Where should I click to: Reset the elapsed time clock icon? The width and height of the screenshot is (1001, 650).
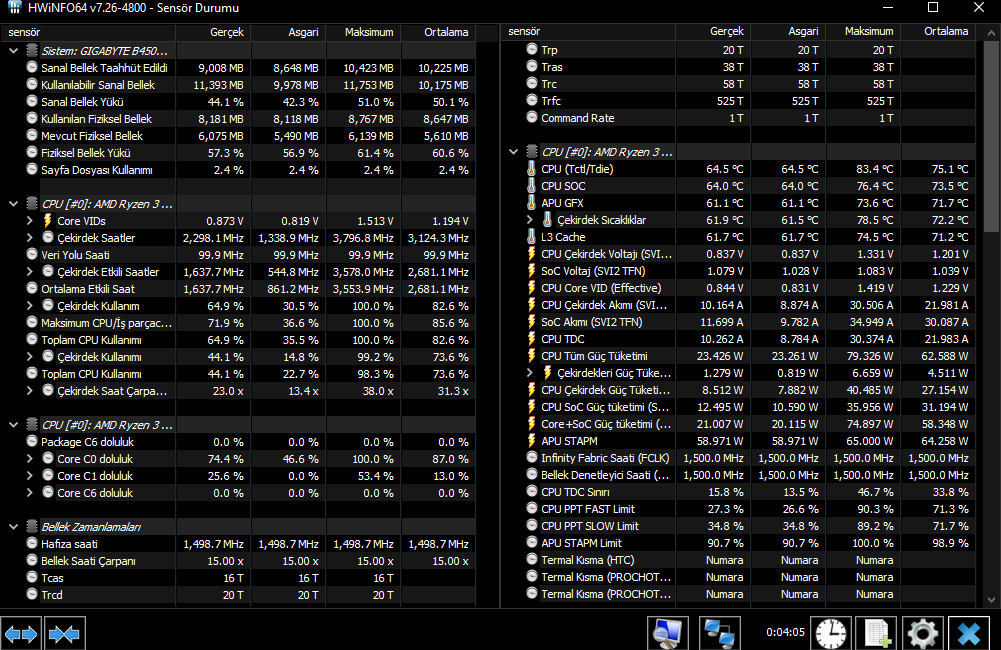tap(831, 633)
